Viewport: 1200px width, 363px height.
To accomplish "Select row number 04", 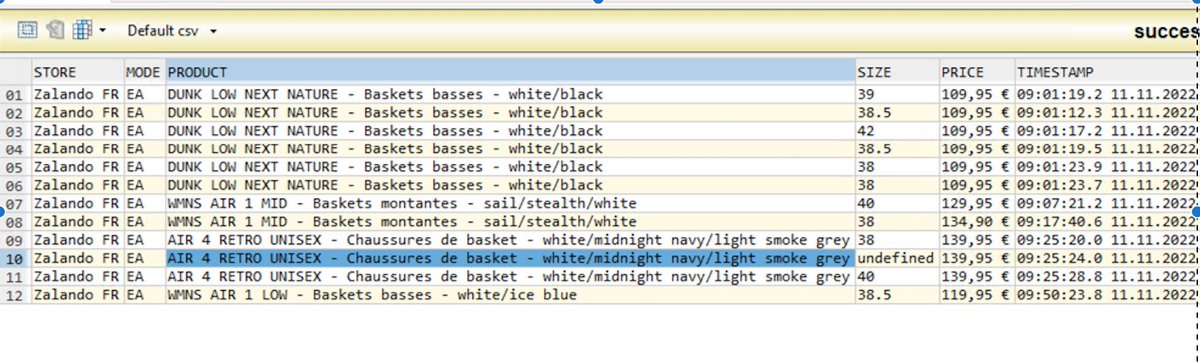I will tap(15, 149).
